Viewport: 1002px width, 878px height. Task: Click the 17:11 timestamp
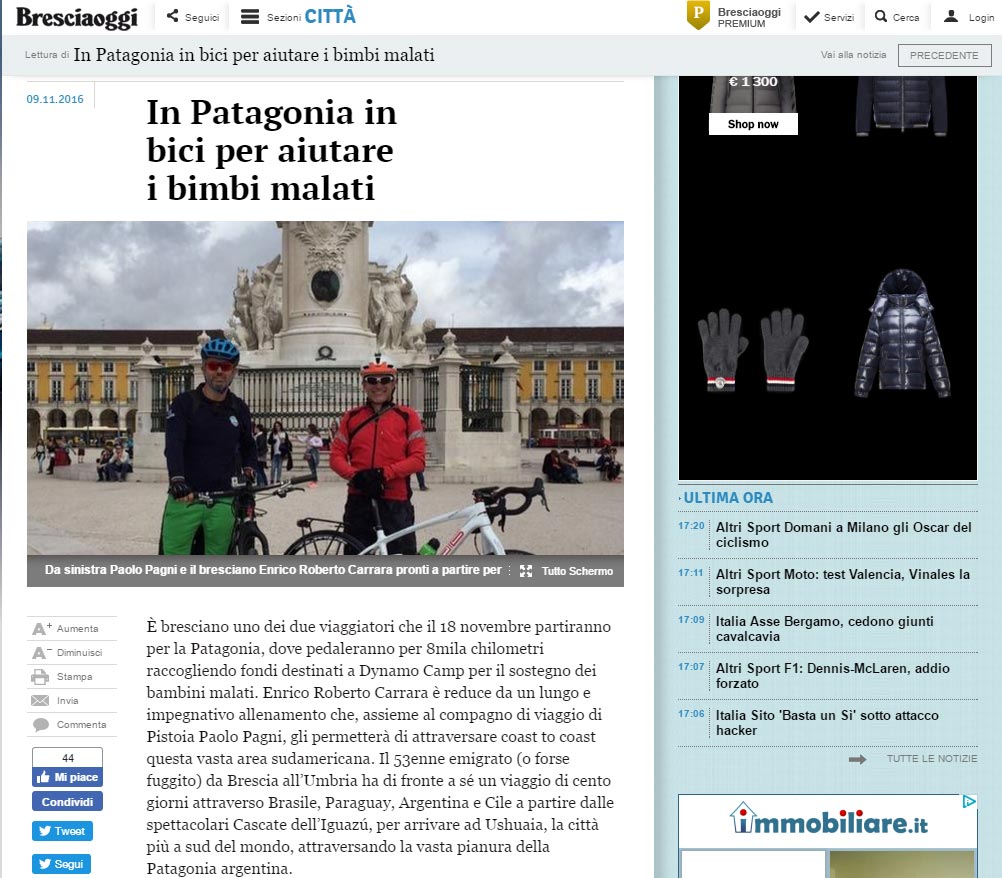691,573
